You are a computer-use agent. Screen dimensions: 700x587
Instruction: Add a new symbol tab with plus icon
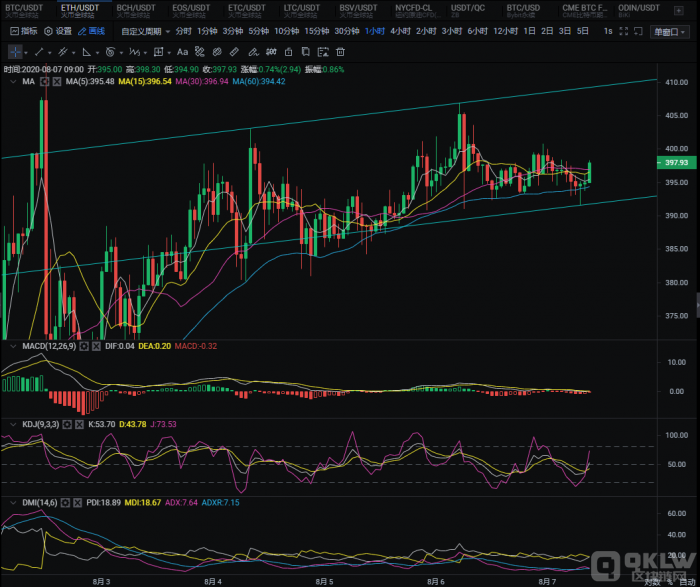[x=679, y=11]
